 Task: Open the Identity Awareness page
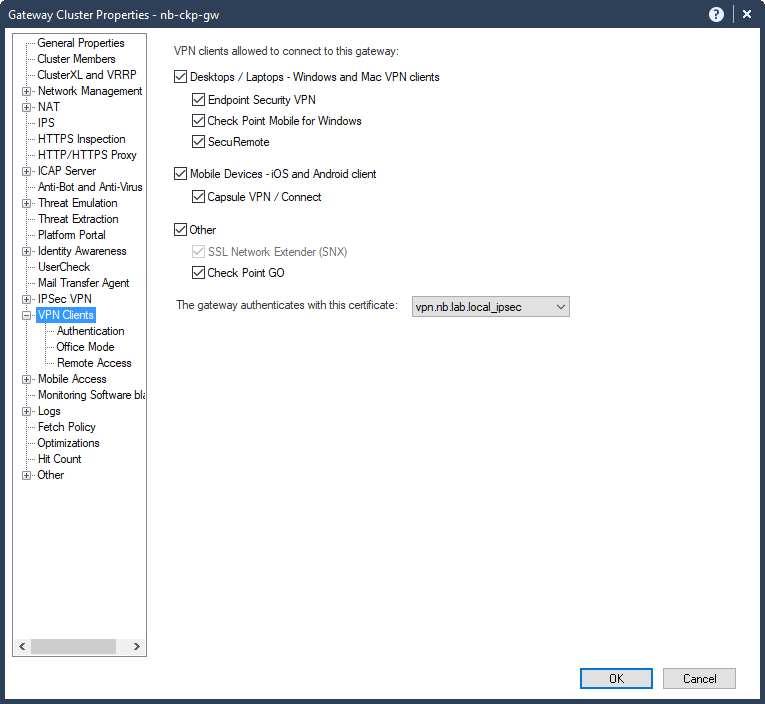point(82,251)
